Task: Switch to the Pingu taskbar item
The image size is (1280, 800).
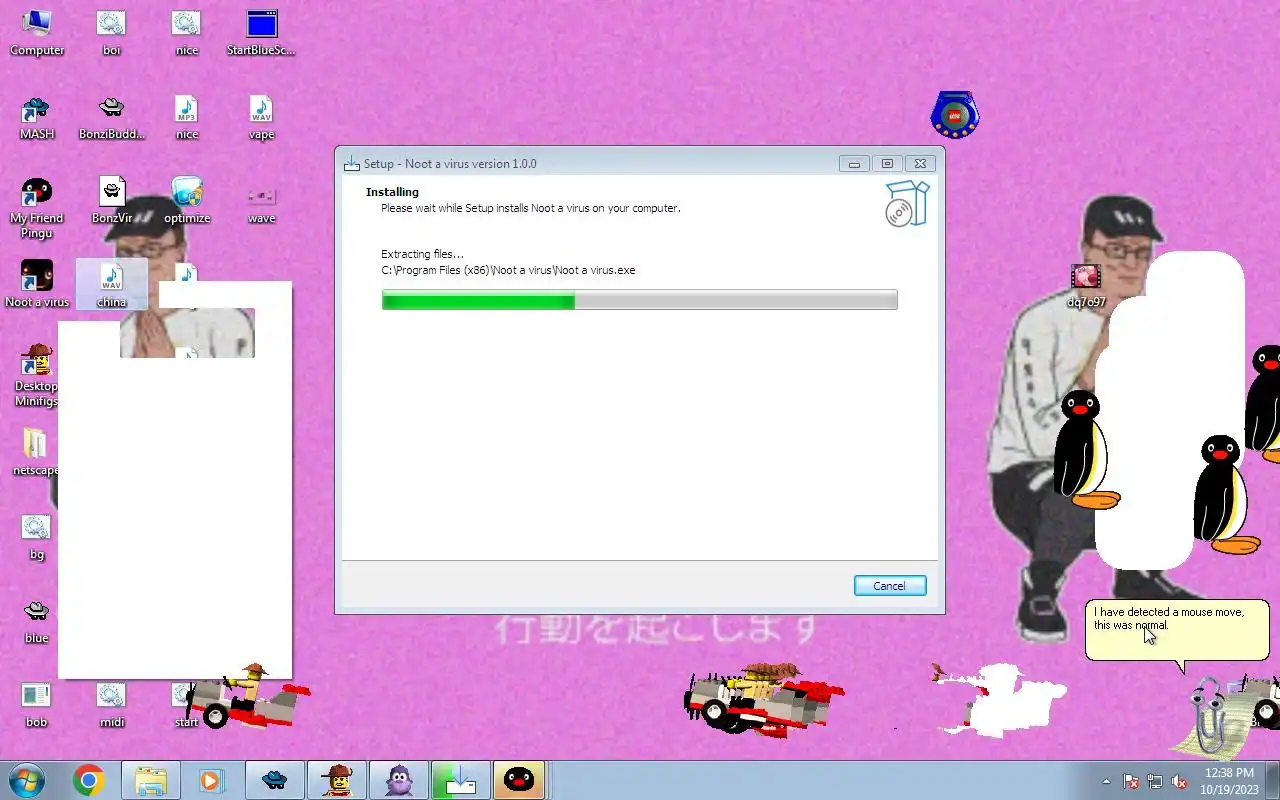Action: tap(518, 780)
